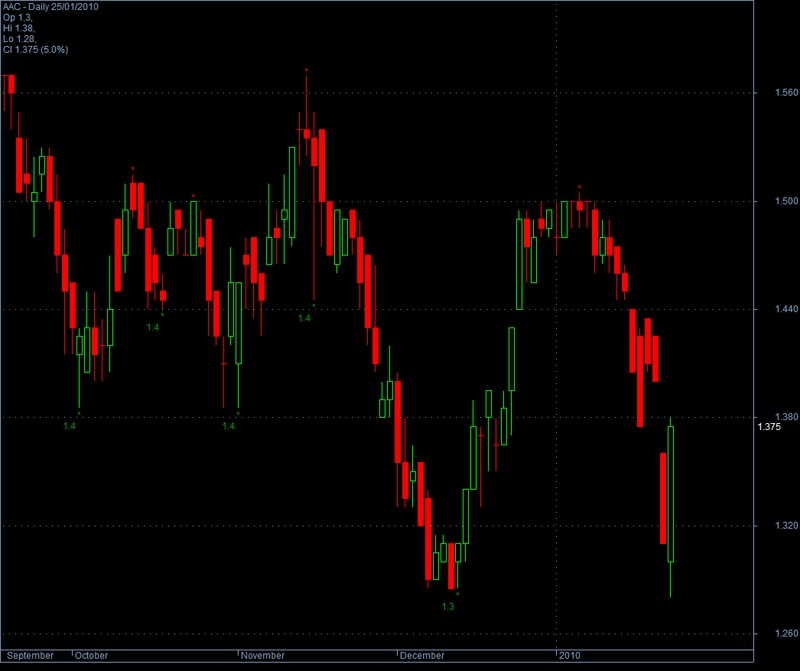Click the '1.4' low annotation below mid-October candles
Image resolution: width=800 pixels, height=671 pixels.
tap(153, 327)
